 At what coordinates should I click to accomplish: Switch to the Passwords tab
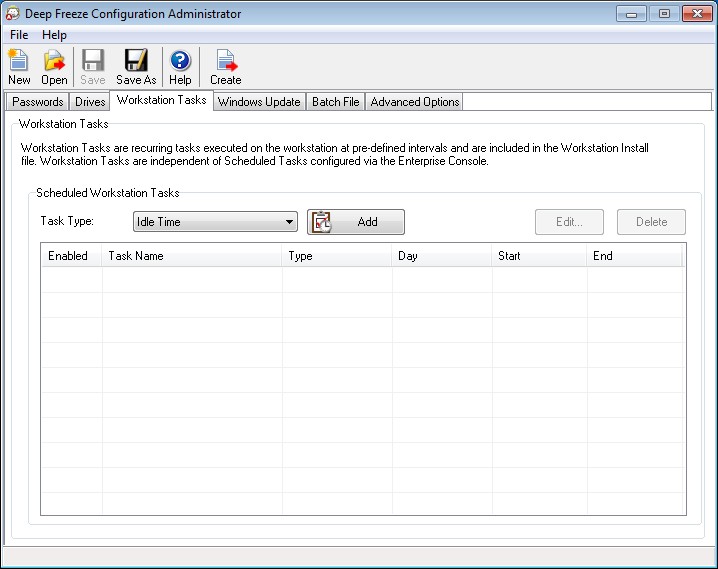38,102
